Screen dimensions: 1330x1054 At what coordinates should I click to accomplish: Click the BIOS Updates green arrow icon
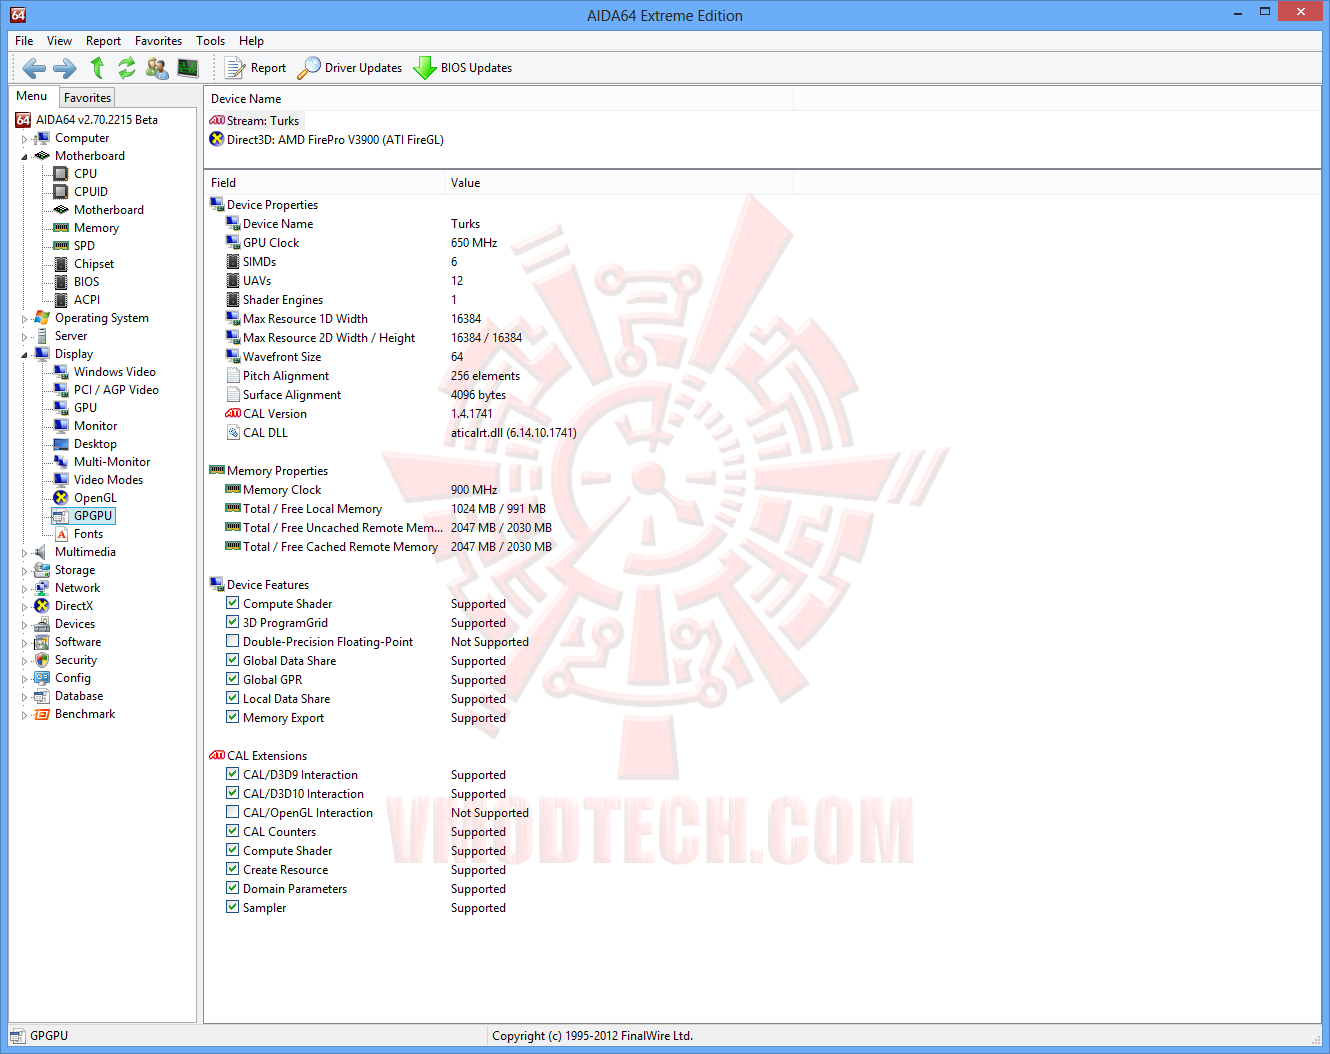click(425, 68)
